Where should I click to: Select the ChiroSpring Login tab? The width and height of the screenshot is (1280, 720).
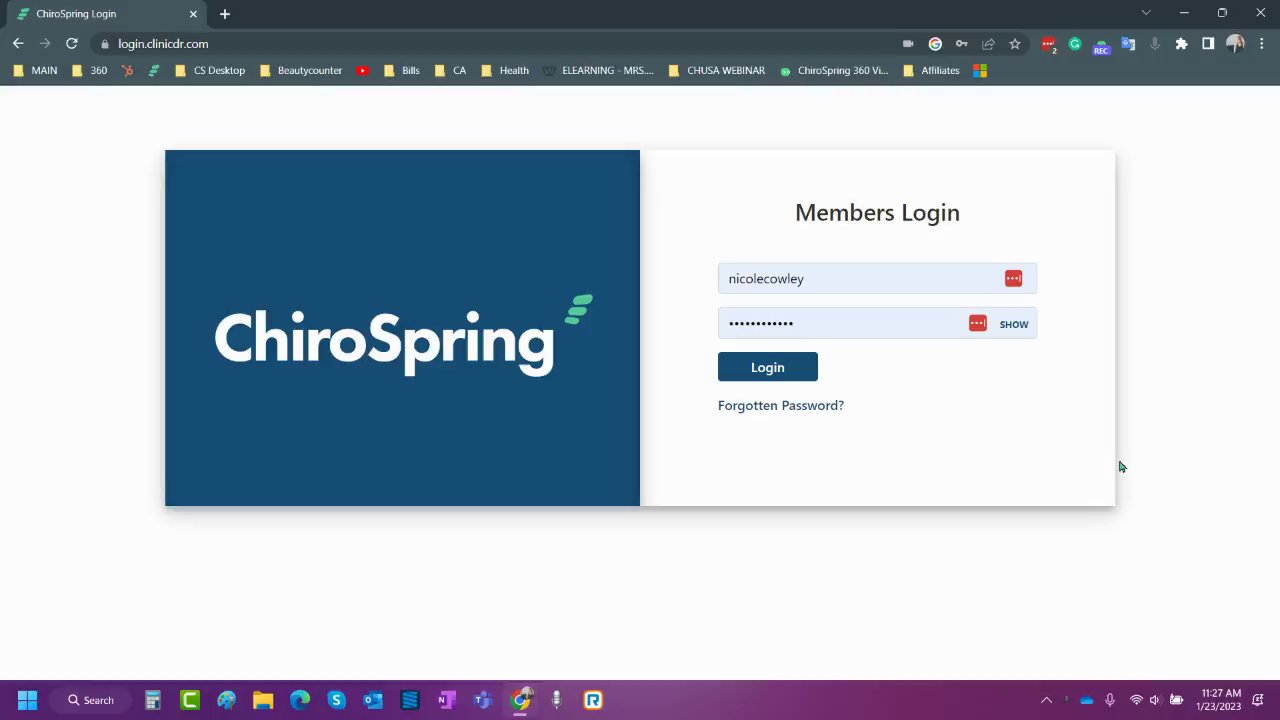pos(108,14)
